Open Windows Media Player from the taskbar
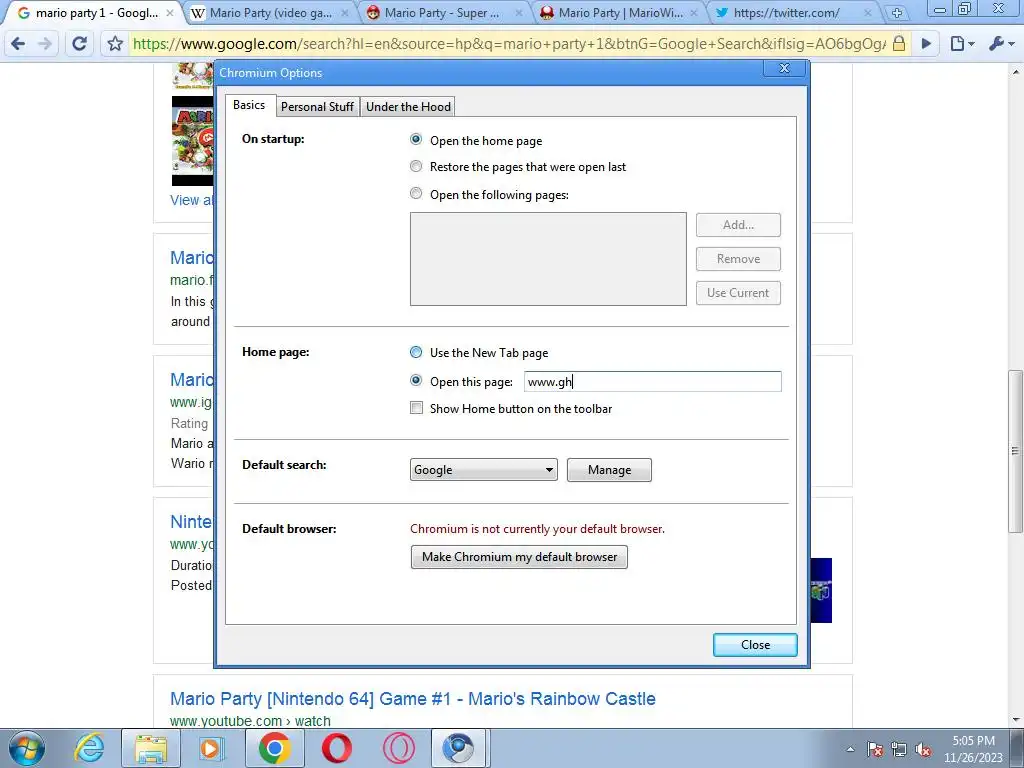Screen dimensions: 1024x768 (212, 748)
